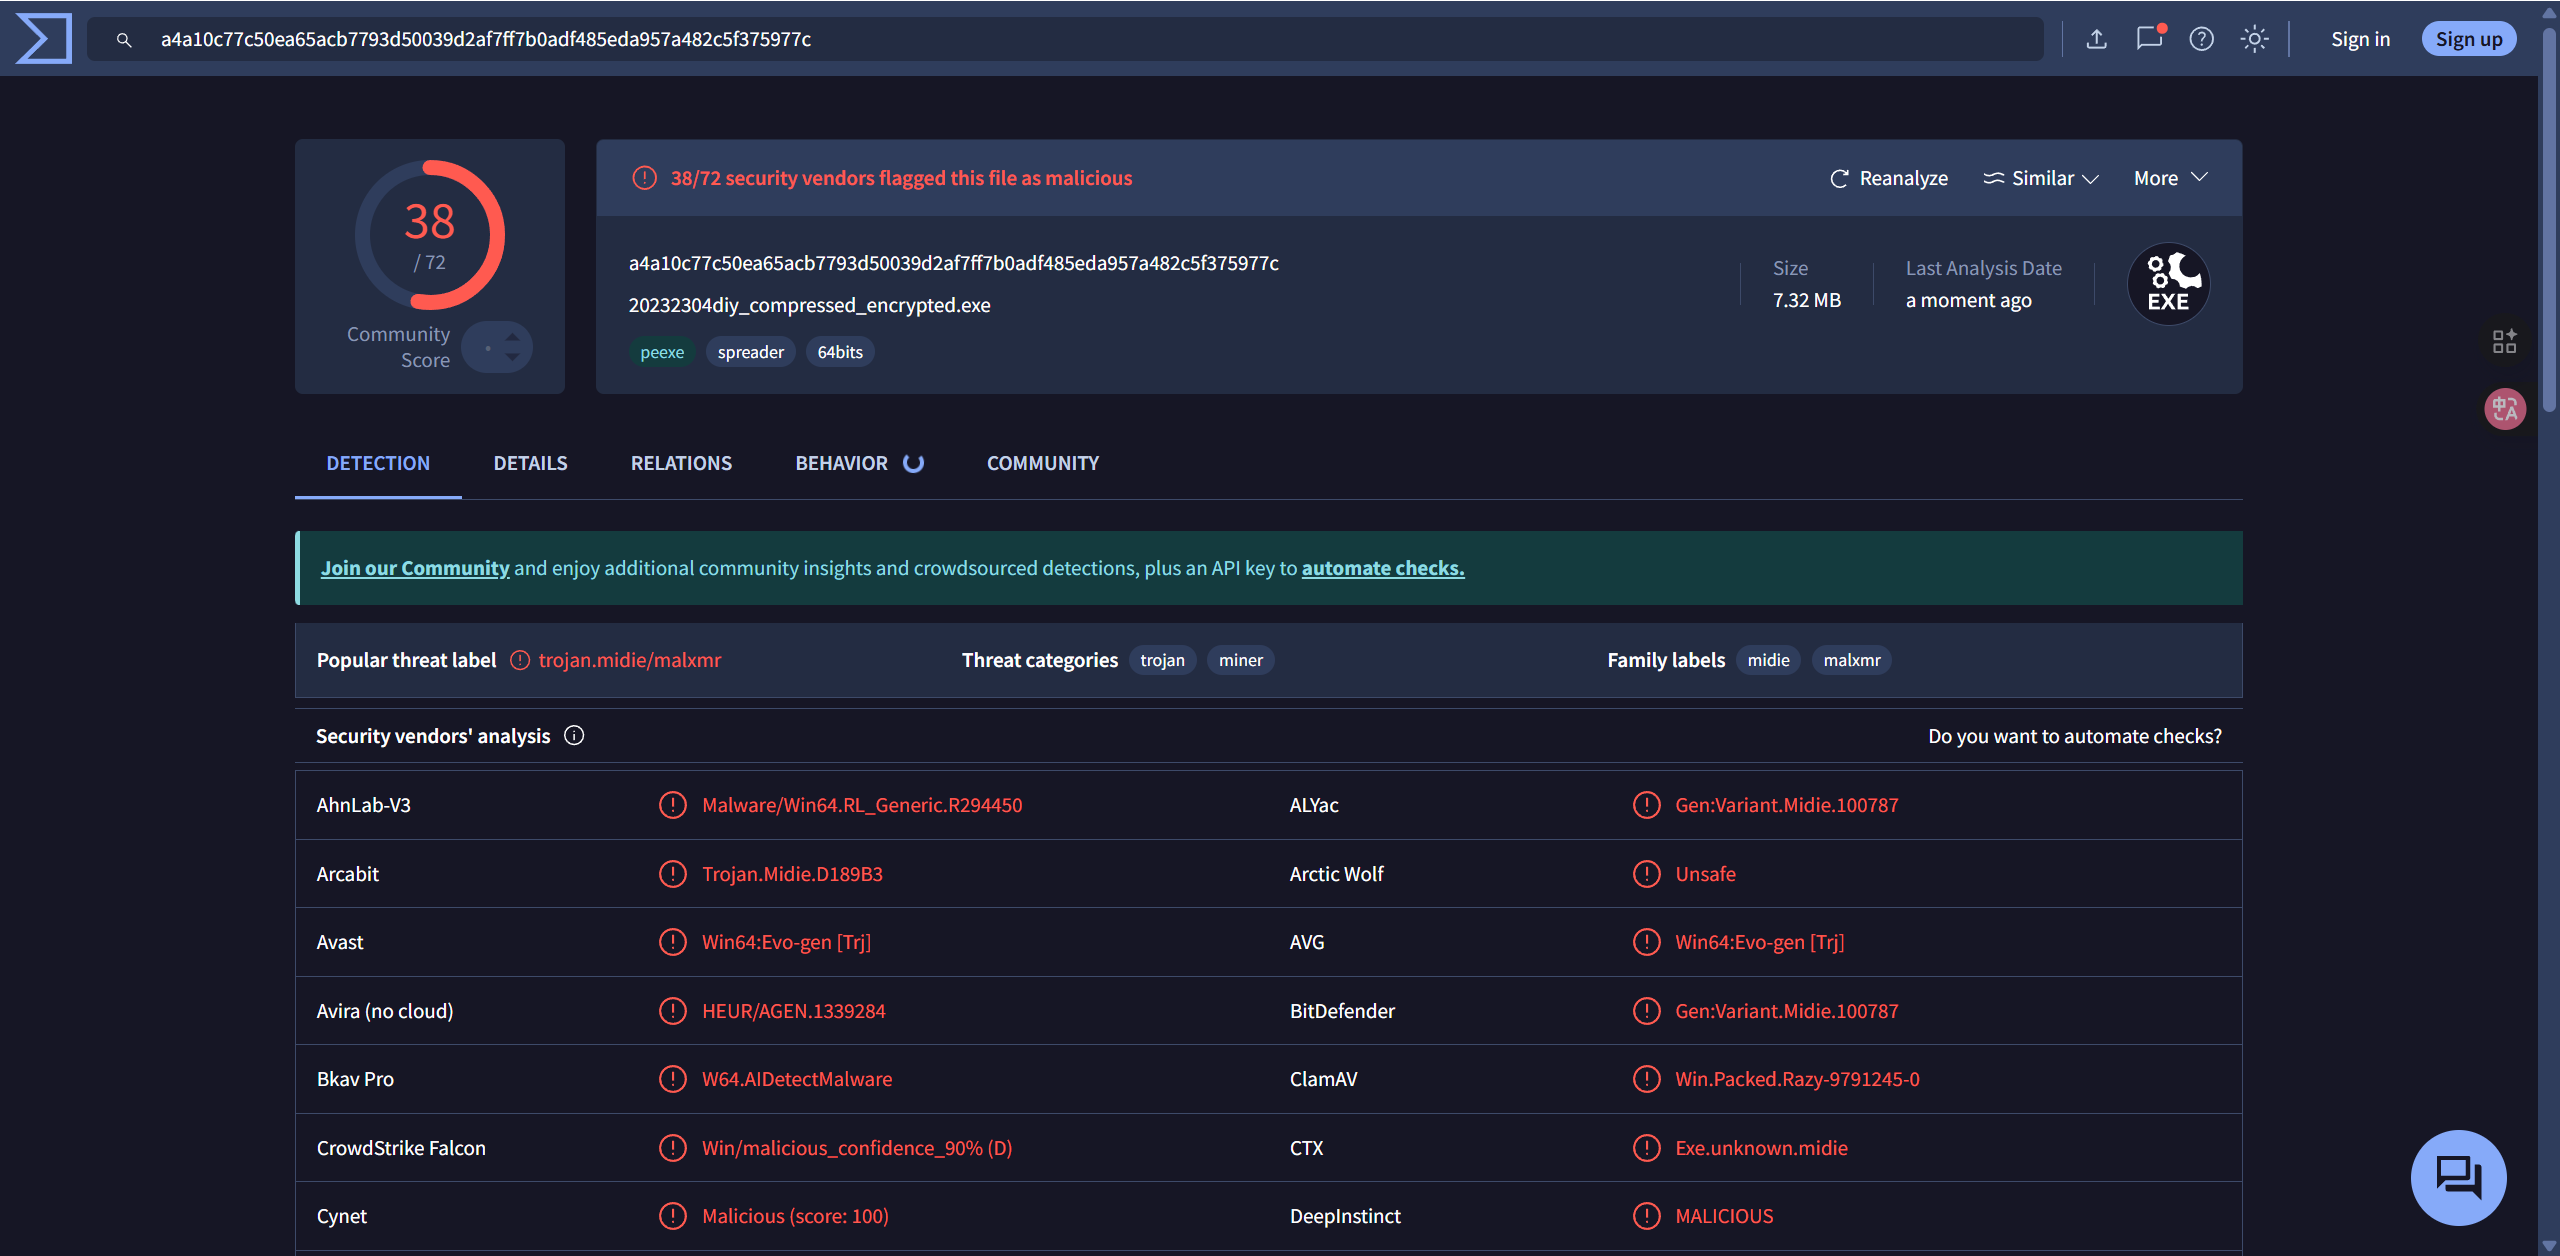
Task: Toggle the light theme sun icon
Action: [x=2254, y=39]
